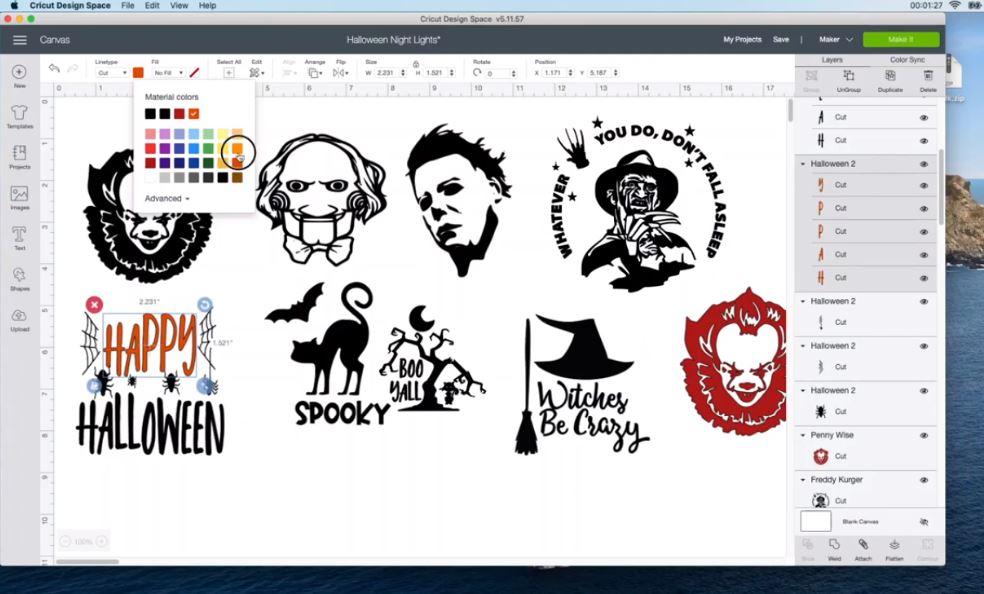Click the fill color no-fill swatch icon
Viewport: 984px width, 594px height.
coord(195,73)
